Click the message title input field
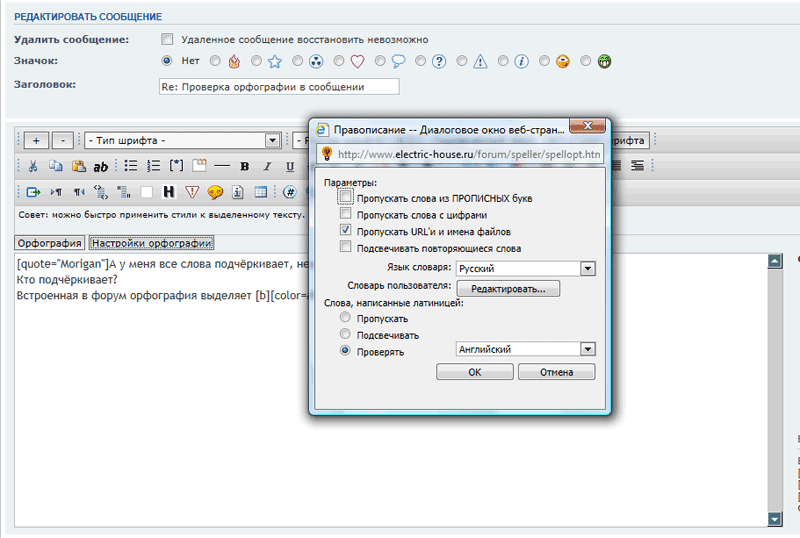The image size is (800, 538). (x=278, y=86)
